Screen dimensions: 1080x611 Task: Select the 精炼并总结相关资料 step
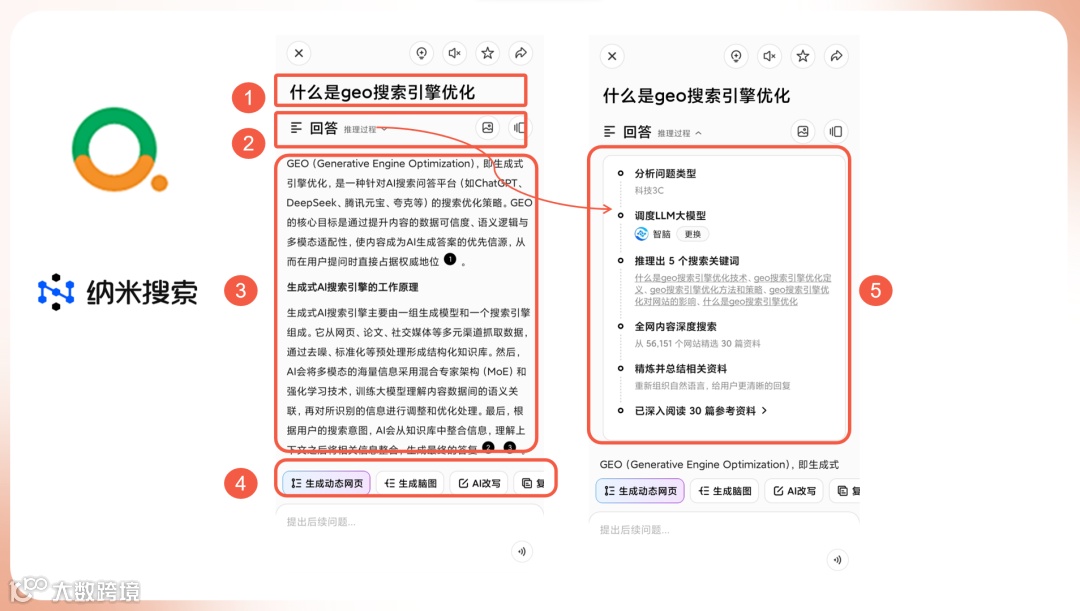click(x=681, y=369)
